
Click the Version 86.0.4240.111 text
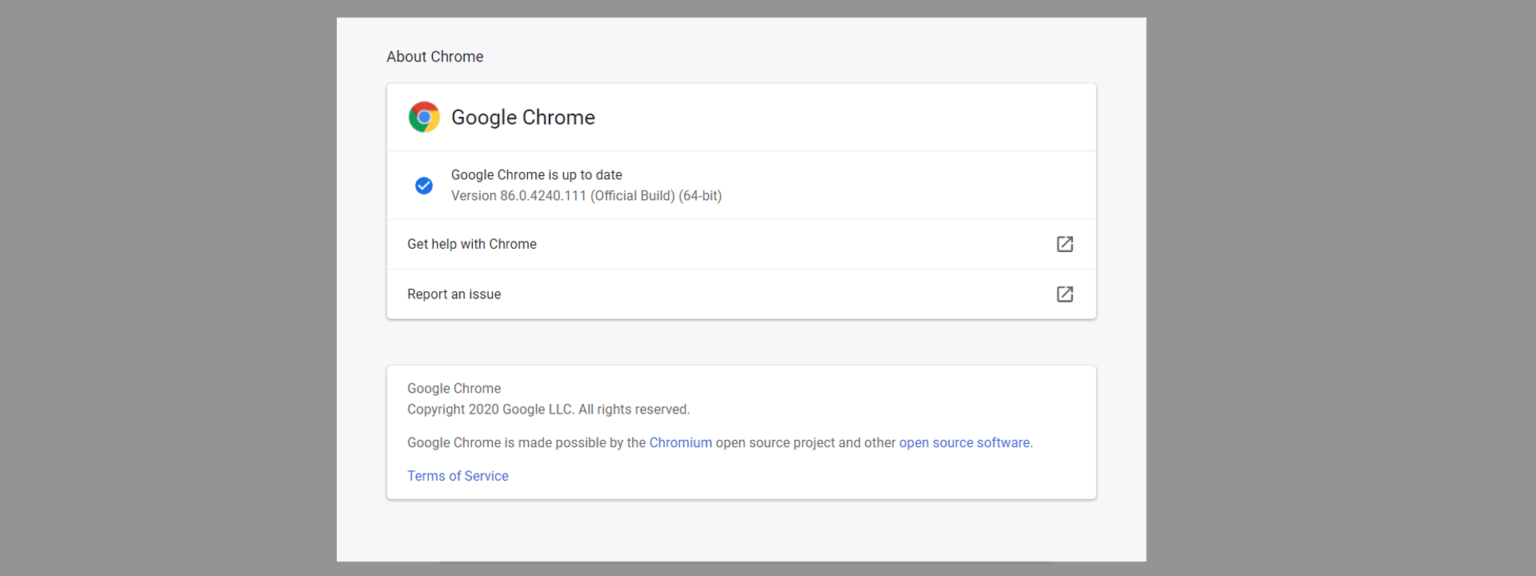tap(518, 196)
